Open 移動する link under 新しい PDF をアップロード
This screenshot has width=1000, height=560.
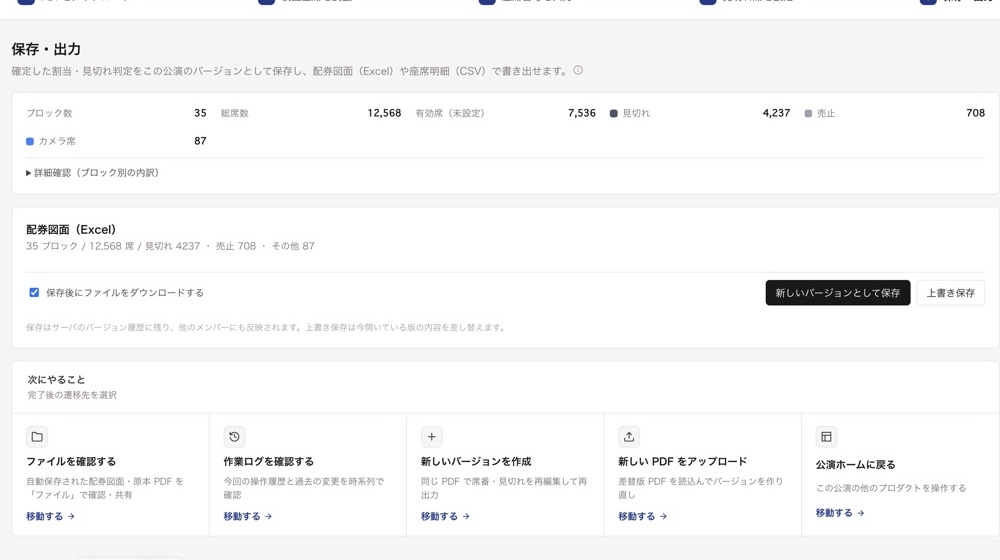click(642, 516)
